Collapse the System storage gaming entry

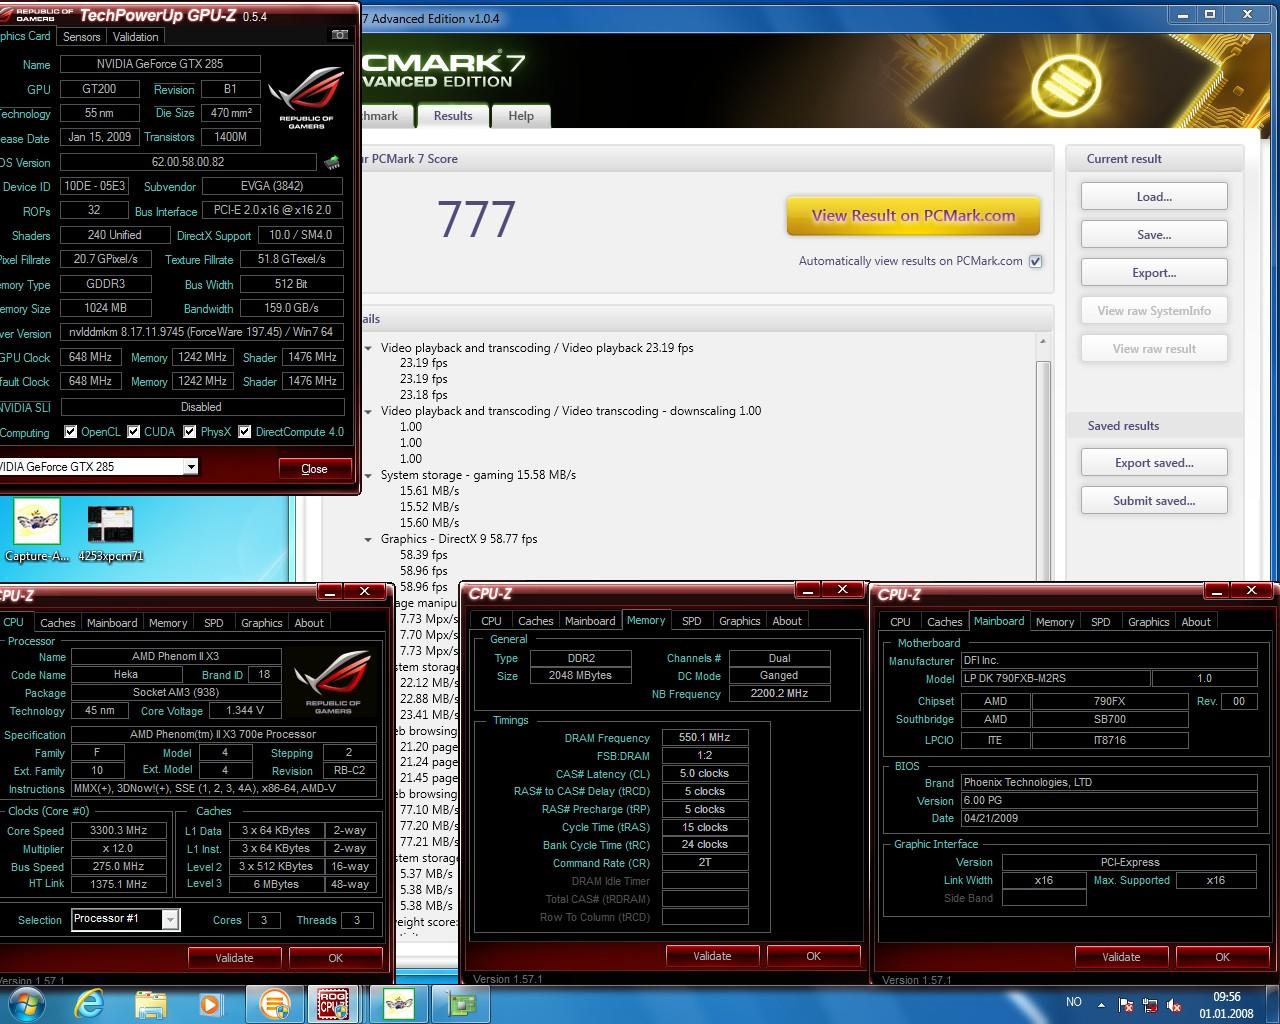click(x=368, y=475)
